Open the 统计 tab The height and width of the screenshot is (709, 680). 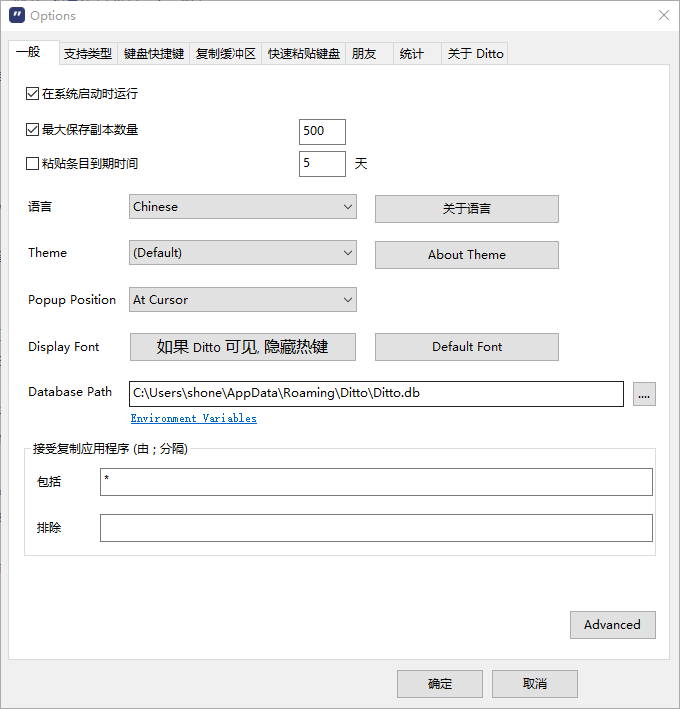click(417, 54)
